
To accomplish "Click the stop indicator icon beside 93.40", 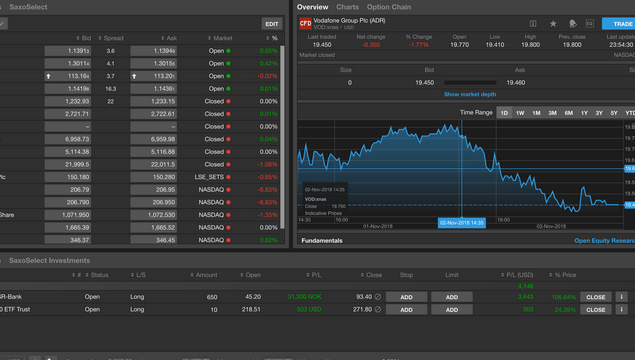I will coord(378,297).
